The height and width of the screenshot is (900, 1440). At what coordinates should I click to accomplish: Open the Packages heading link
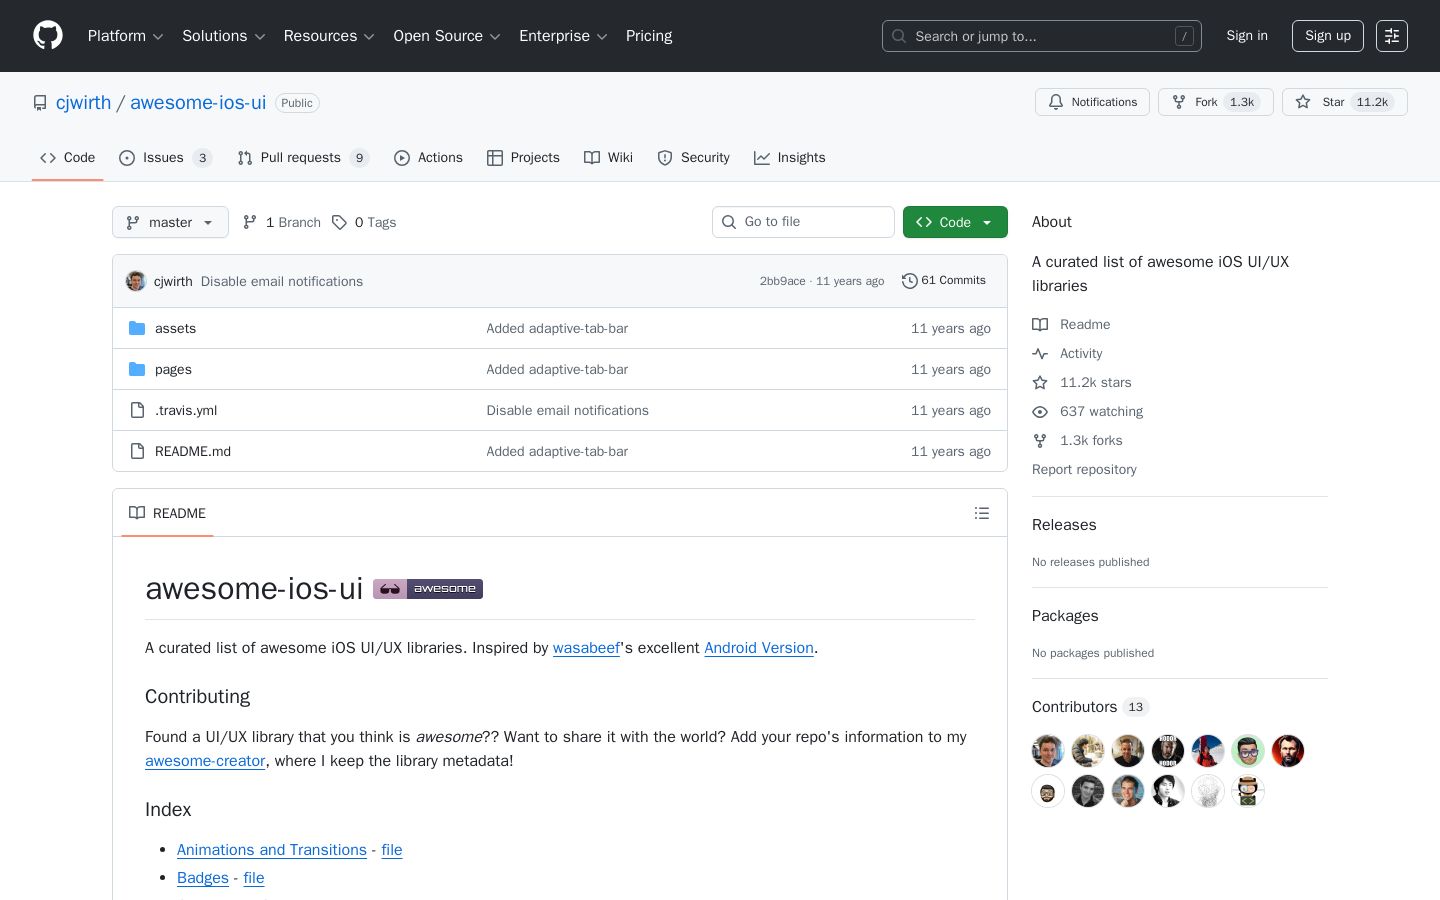pos(1065,616)
